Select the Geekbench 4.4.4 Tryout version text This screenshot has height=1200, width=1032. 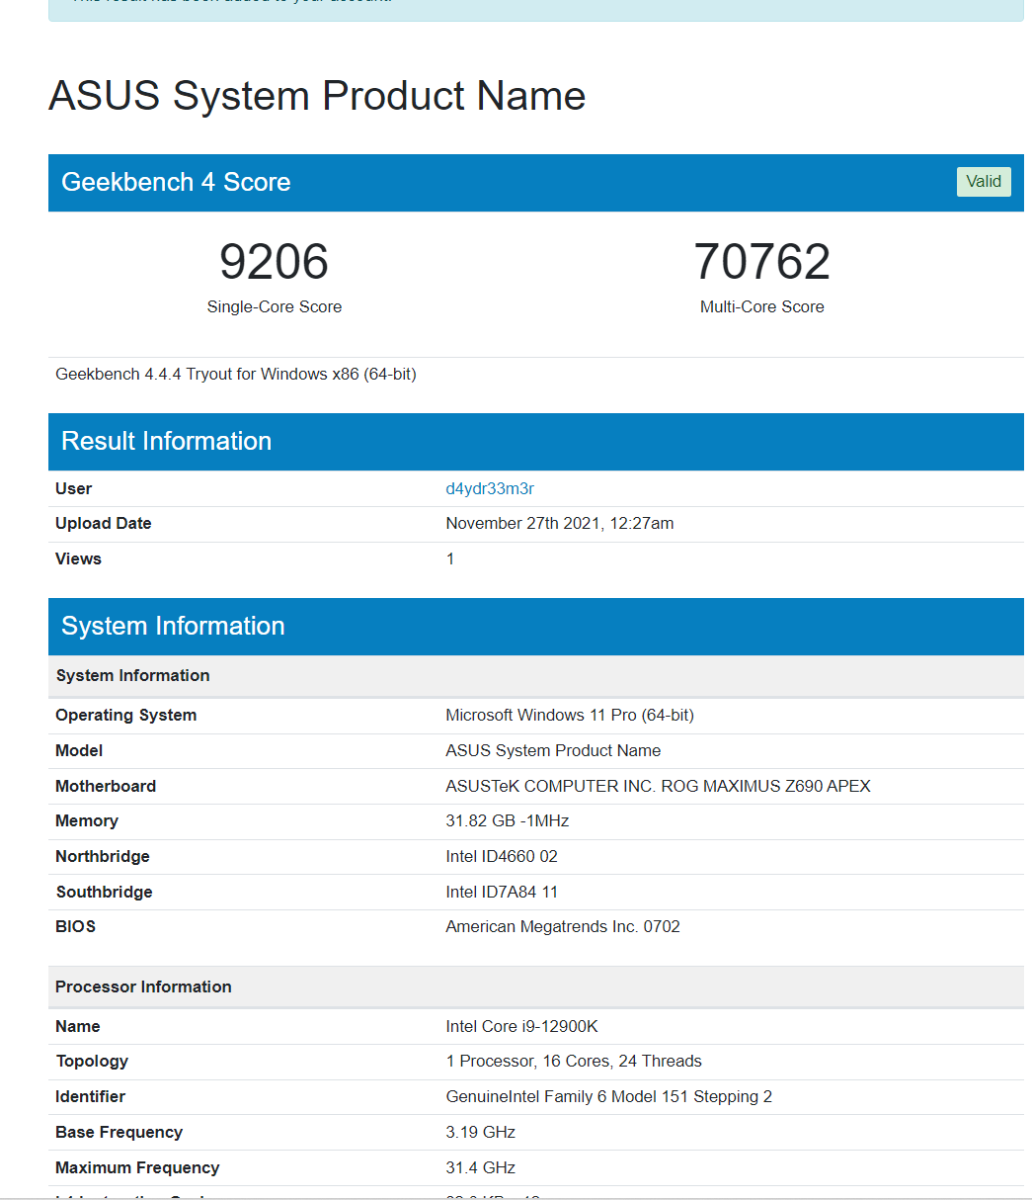[x=236, y=375]
